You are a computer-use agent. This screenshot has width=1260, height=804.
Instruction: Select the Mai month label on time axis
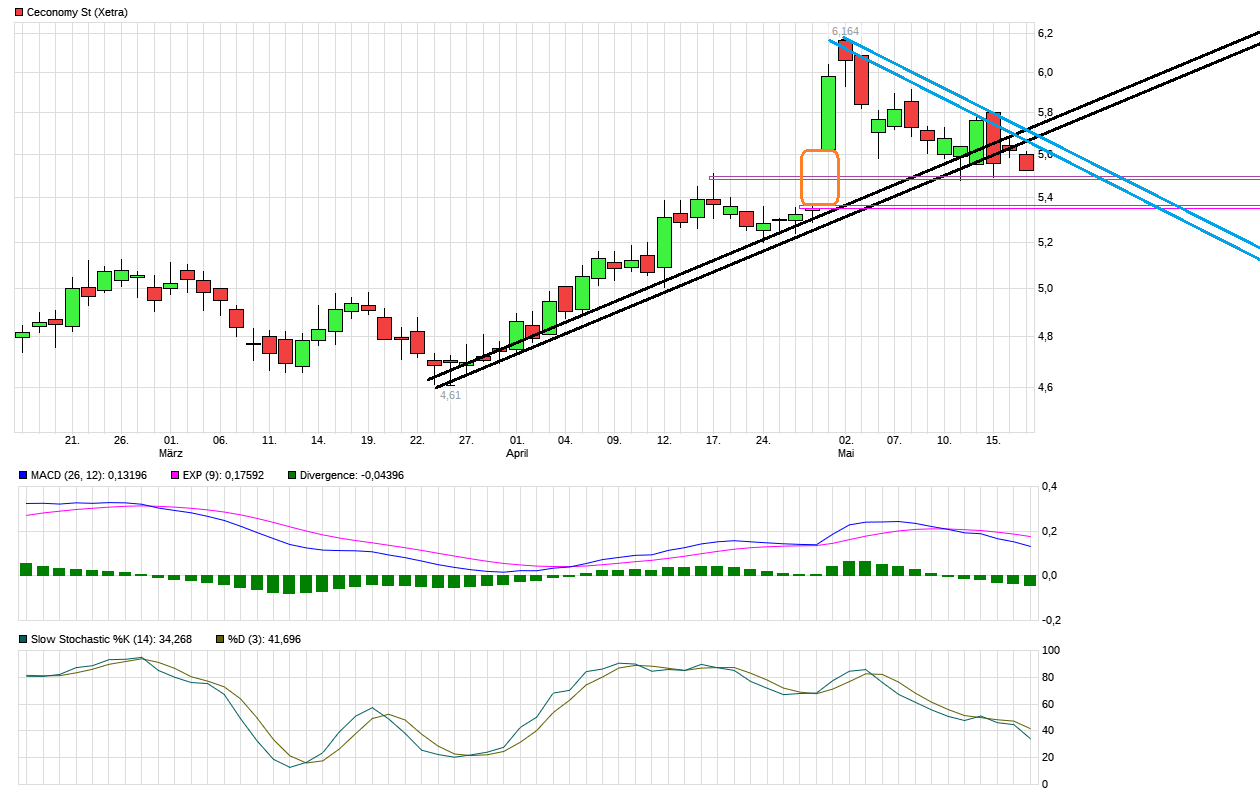point(846,453)
